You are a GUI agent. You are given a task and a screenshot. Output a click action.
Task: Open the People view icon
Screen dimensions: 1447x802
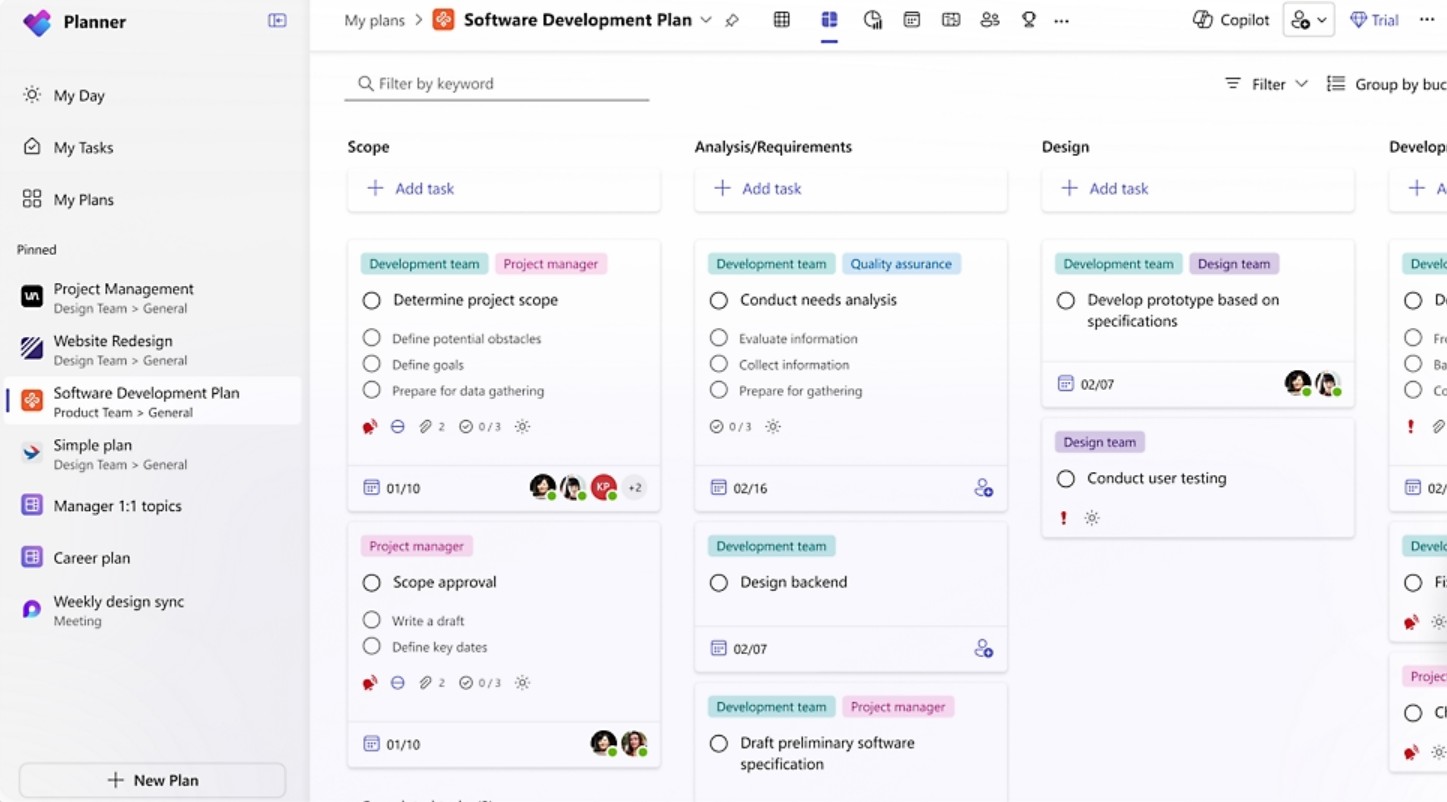tap(990, 20)
